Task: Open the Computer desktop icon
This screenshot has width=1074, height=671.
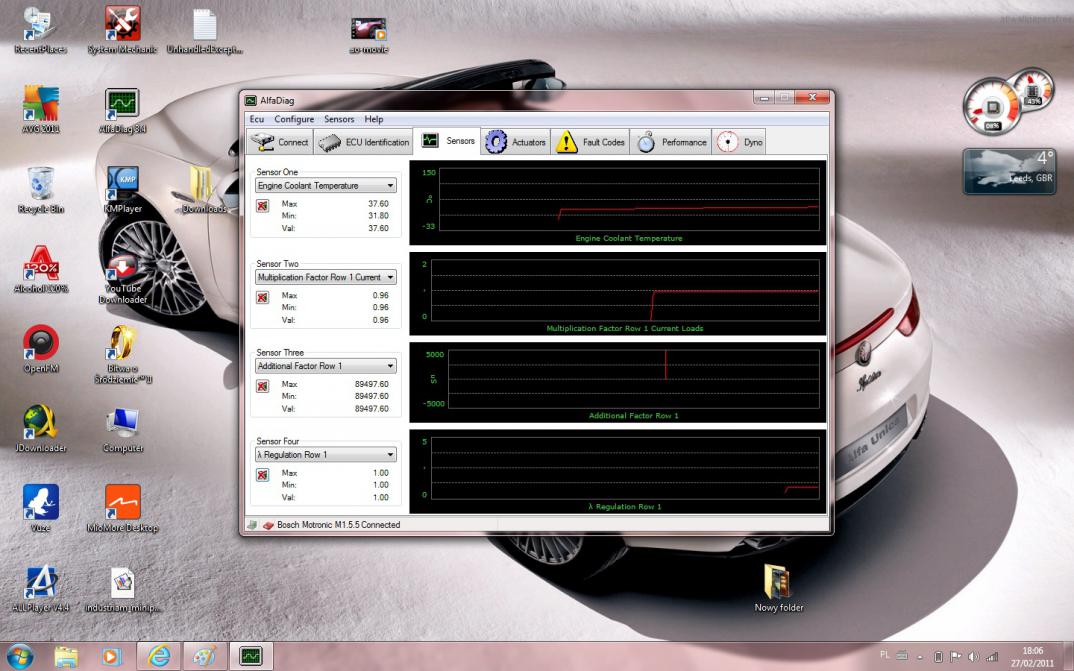Action: 123,429
